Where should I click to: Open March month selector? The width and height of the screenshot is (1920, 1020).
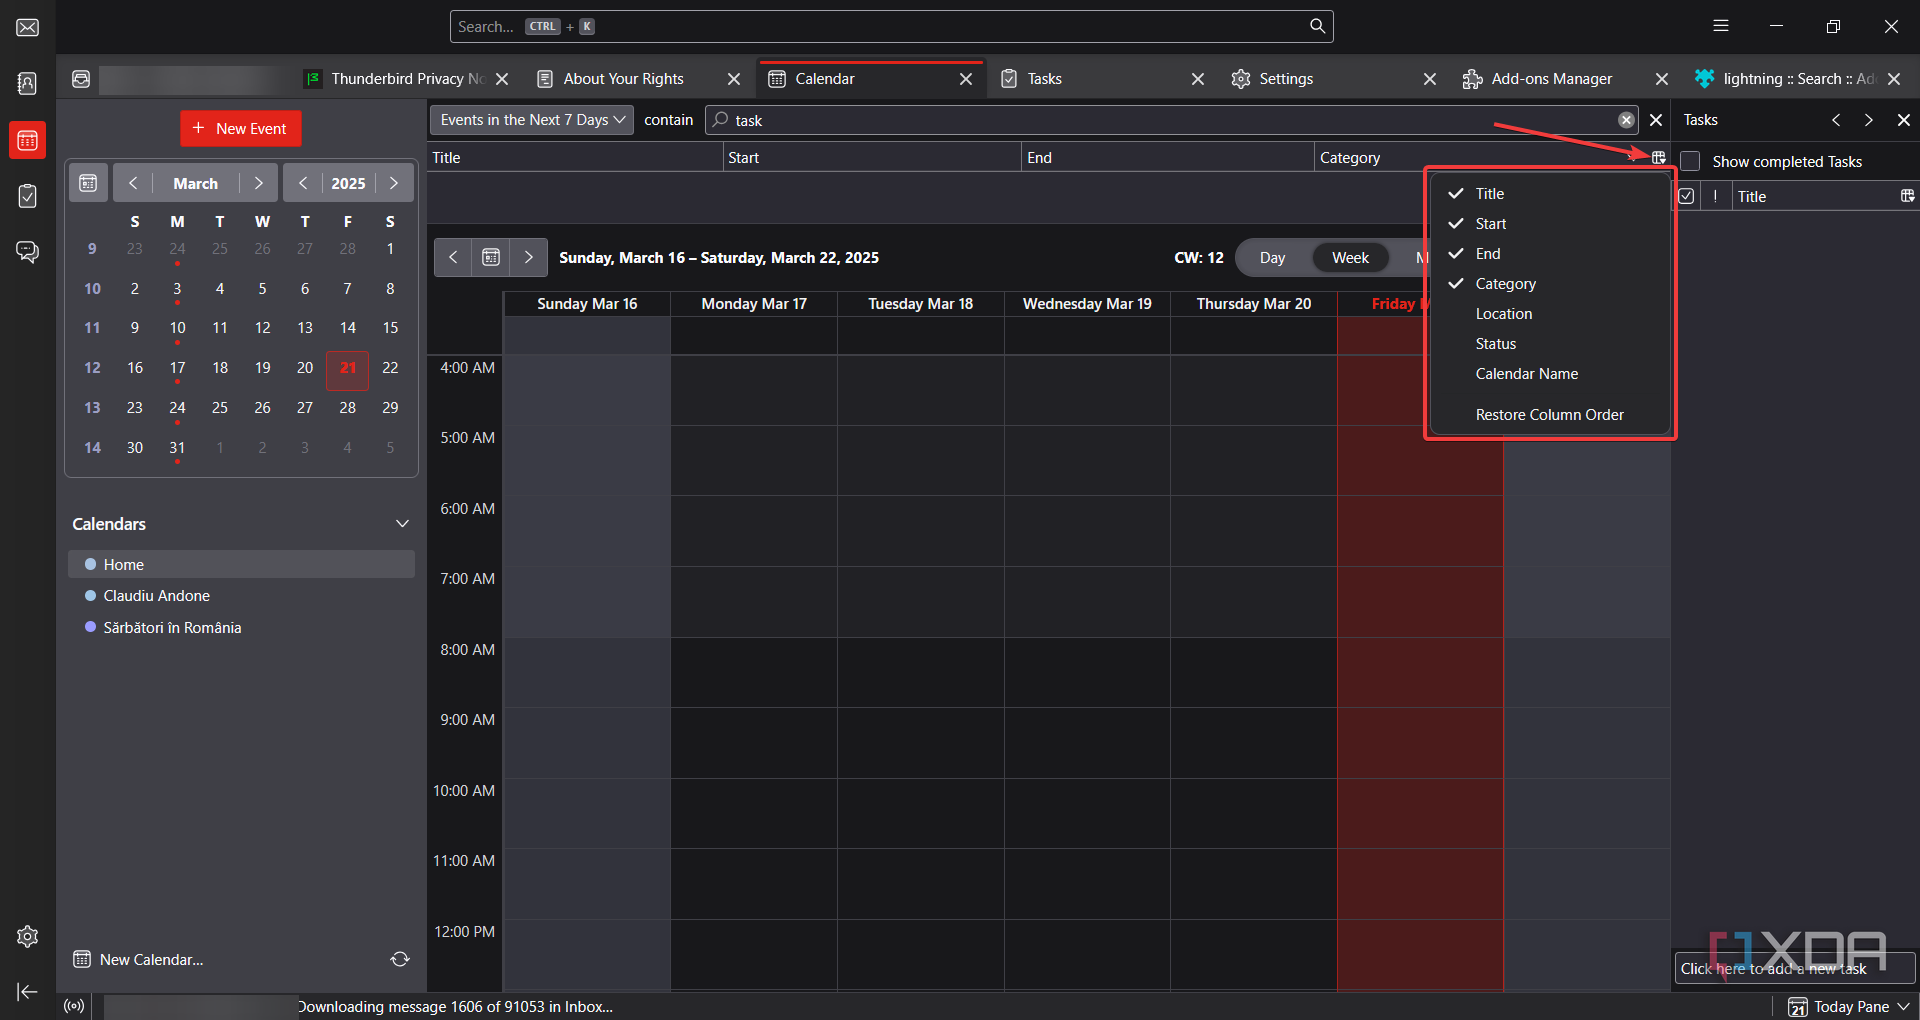tap(195, 183)
